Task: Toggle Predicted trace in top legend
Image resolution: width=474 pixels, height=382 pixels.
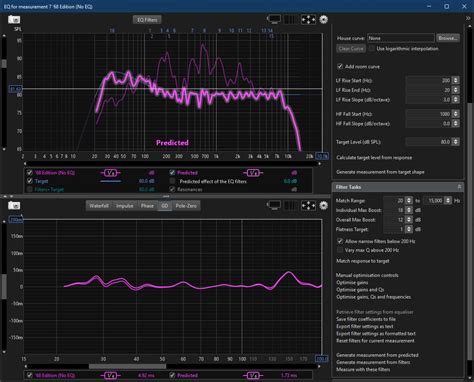Action: (172, 173)
